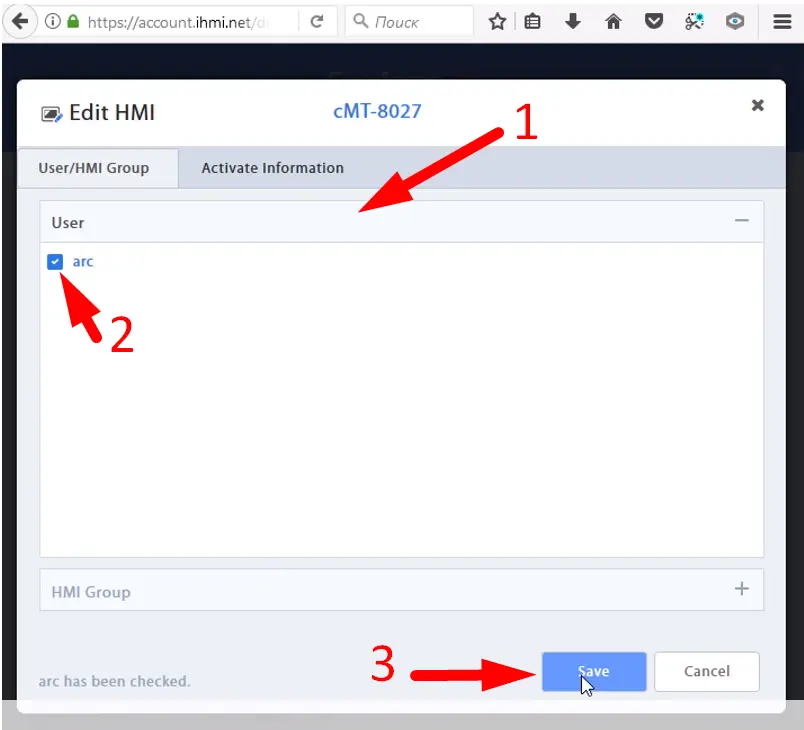Viewport: 804px width, 730px height.
Task: Focus the Поиск search field
Action: 409,22
